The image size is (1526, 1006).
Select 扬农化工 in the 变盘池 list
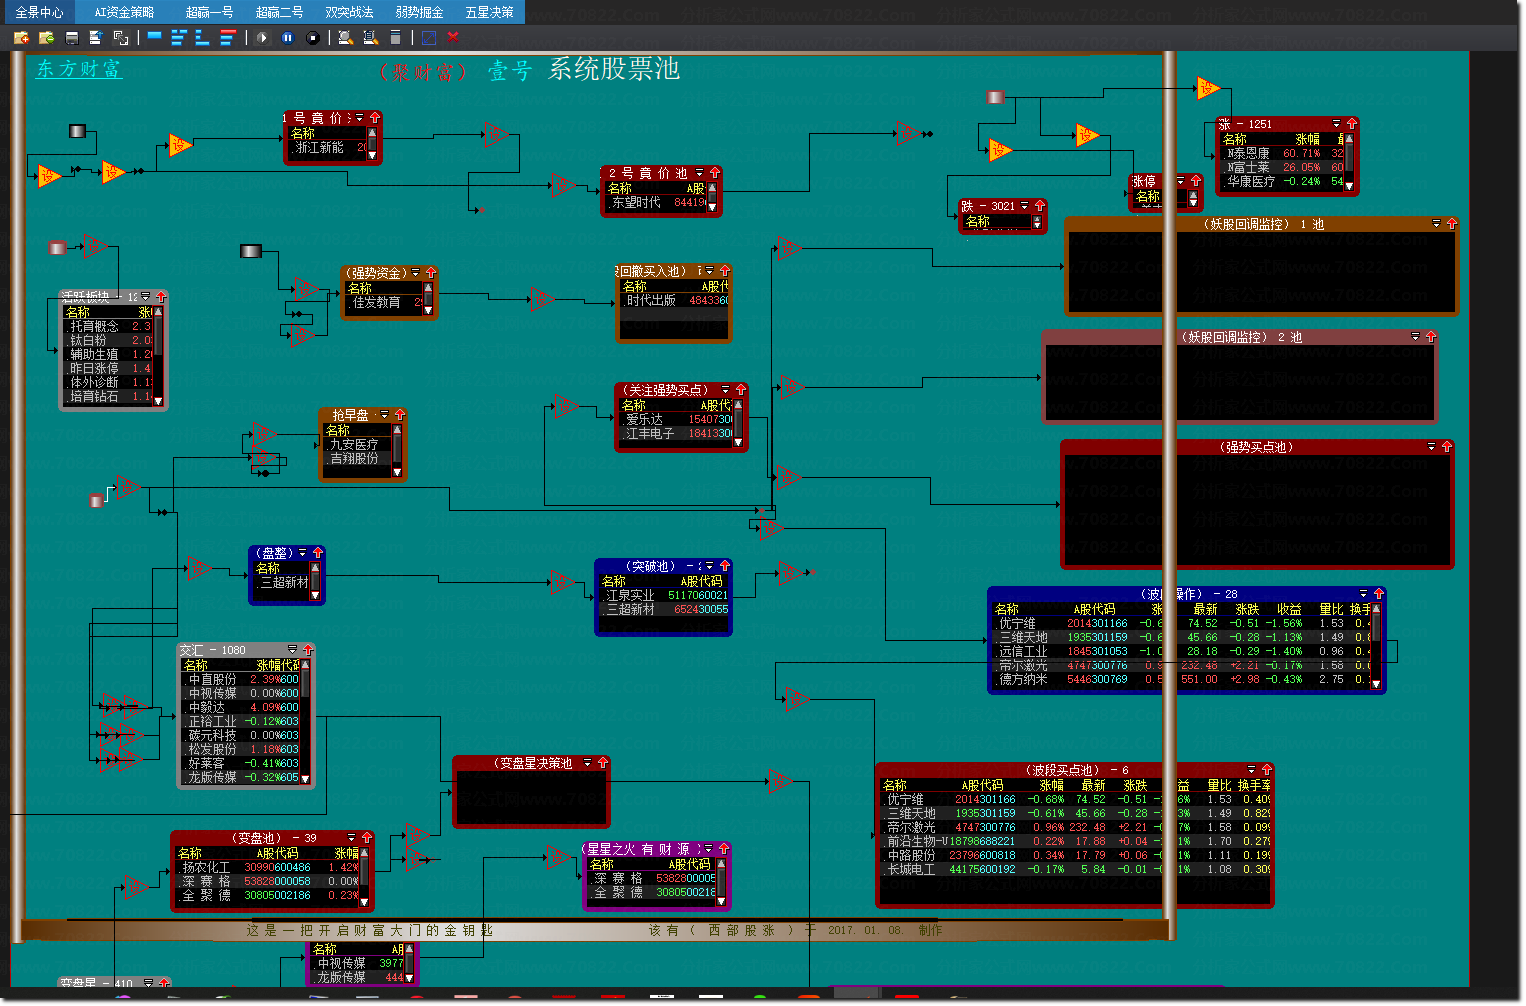[x=206, y=867]
